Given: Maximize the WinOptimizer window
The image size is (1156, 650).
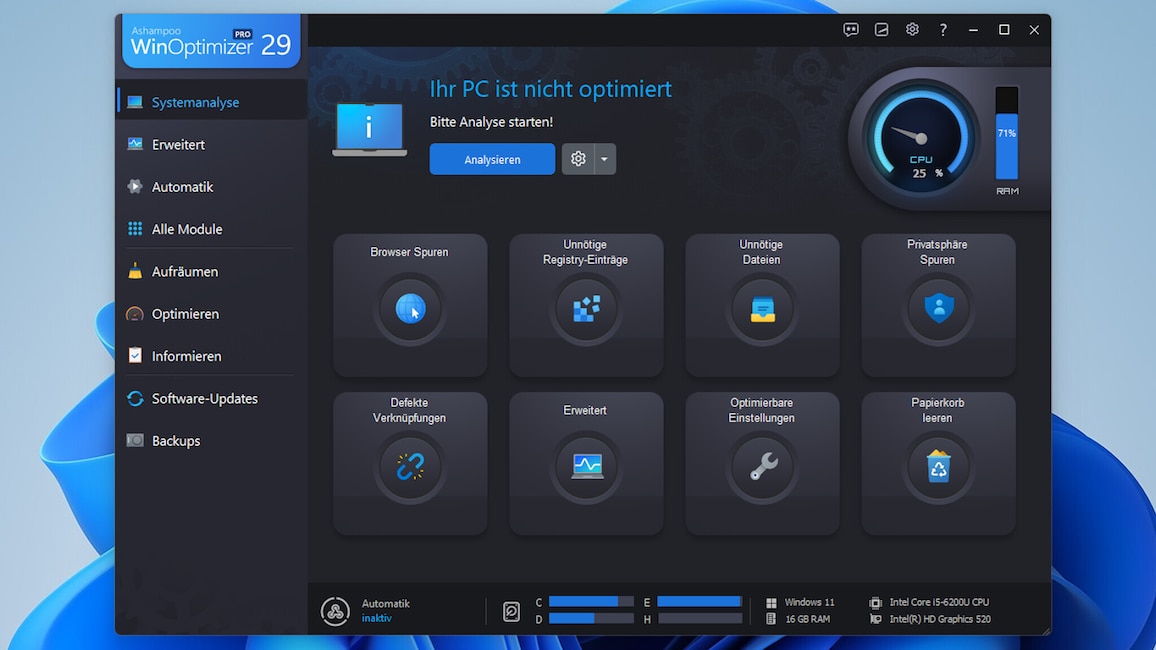Looking at the screenshot, I should [x=1004, y=29].
